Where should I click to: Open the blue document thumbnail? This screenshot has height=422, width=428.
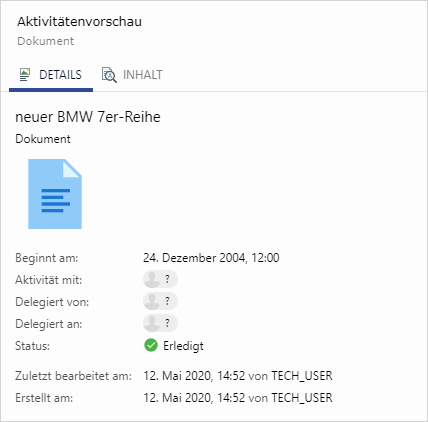[55, 194]
